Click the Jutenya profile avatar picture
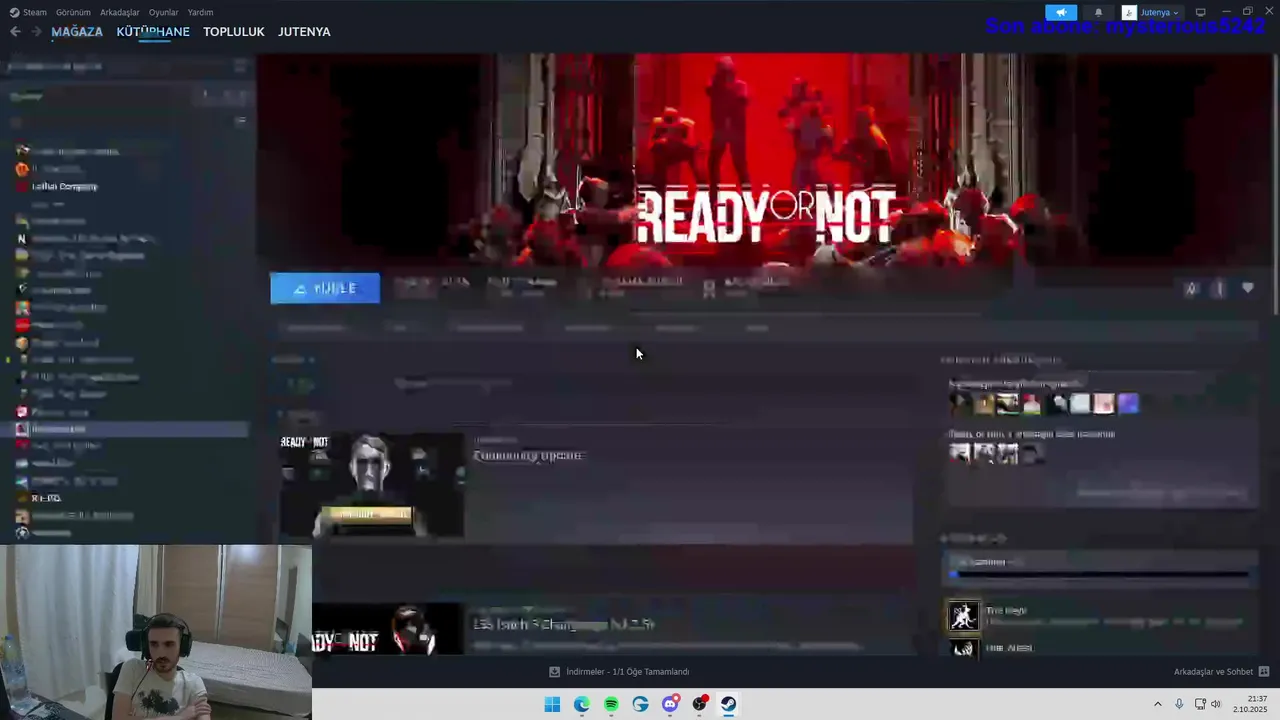 point(1129,12)
